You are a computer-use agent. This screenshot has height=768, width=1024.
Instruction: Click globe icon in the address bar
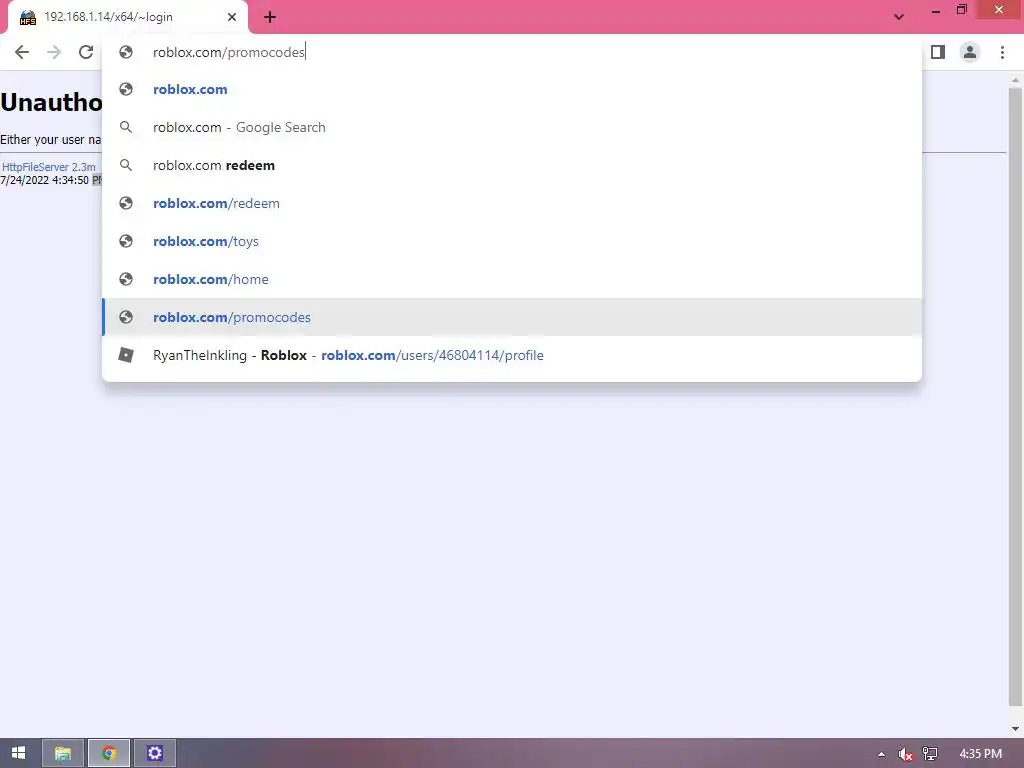[x=126, y=52]
